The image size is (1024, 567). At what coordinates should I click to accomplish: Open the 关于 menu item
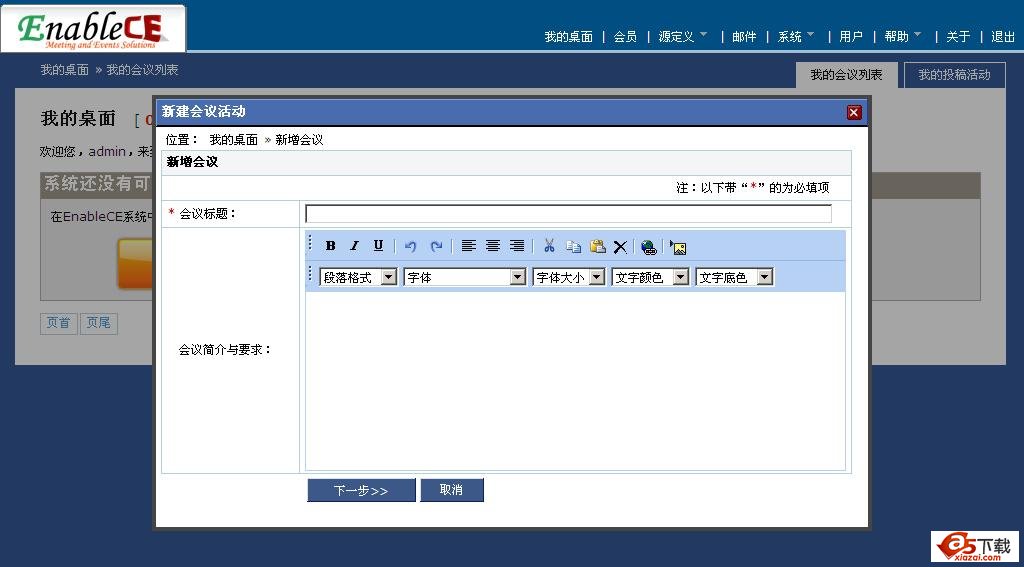pyautogui.click(x=958, y=37)
